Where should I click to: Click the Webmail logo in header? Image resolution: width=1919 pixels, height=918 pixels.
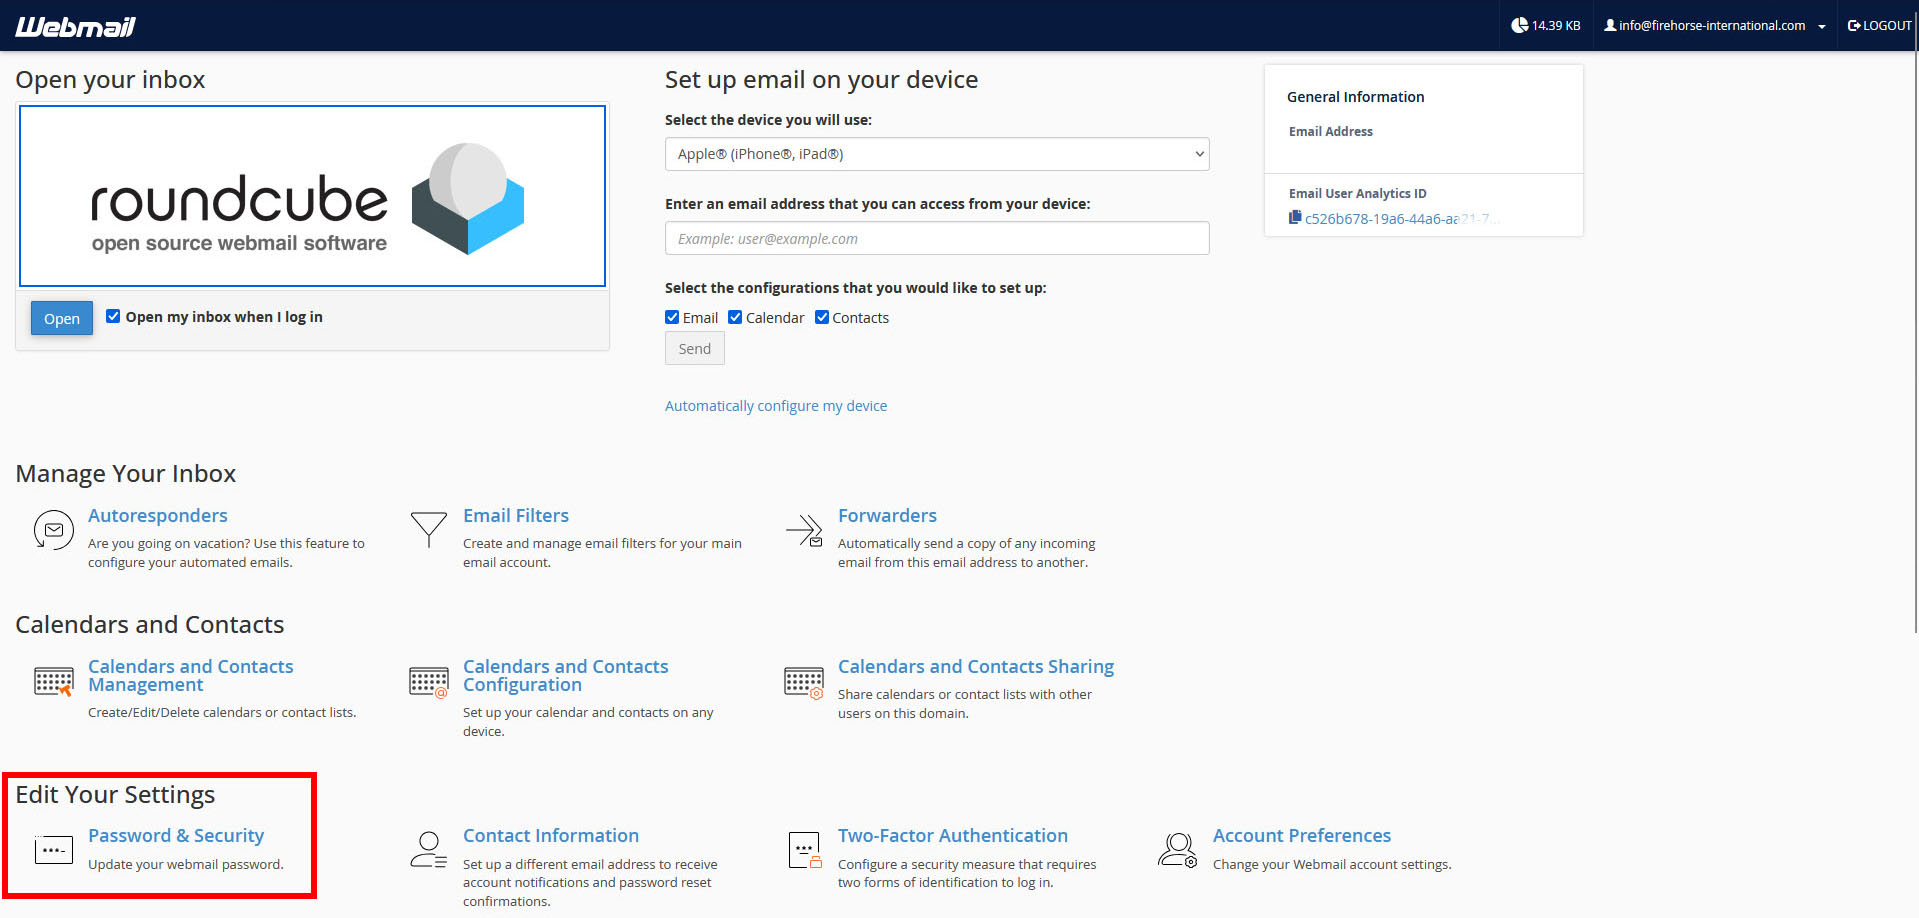tap(75, 26)
